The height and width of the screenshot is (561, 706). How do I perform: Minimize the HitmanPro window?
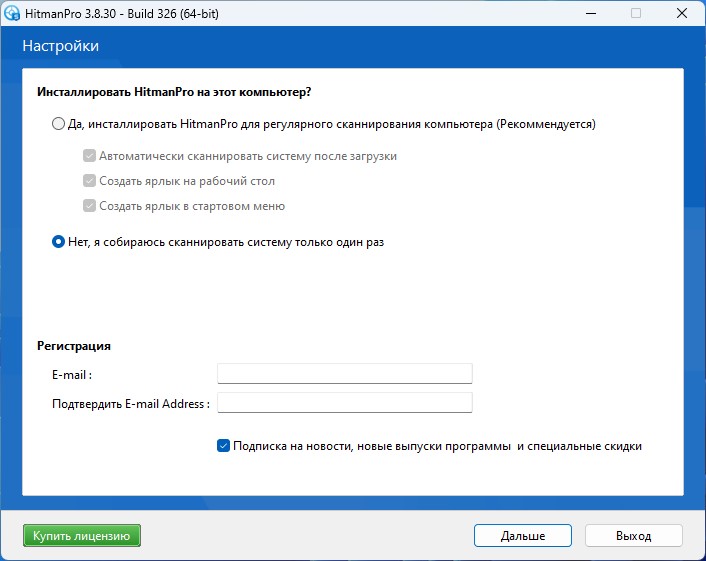(x=591, y=14)
